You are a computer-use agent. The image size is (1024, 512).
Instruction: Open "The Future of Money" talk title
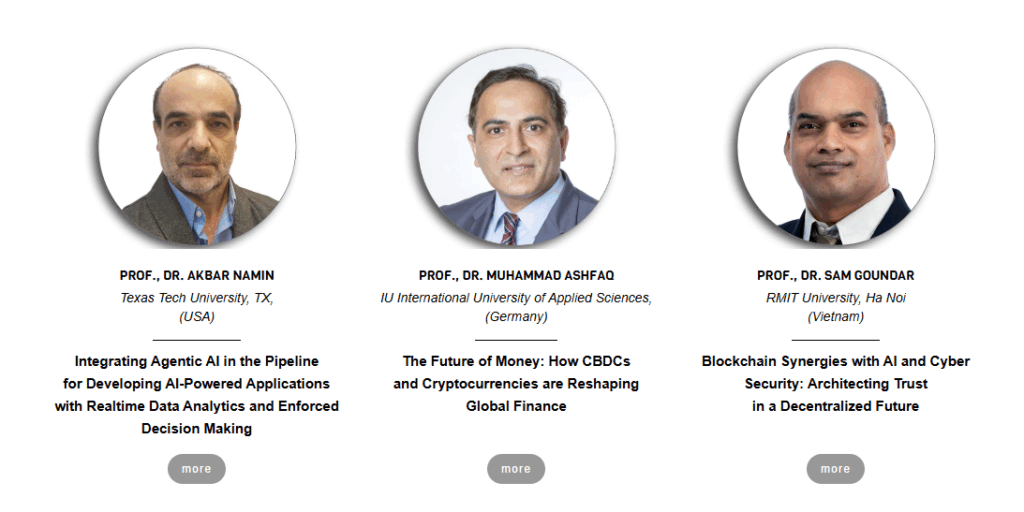pyautogui.click(x=516, y=362)
